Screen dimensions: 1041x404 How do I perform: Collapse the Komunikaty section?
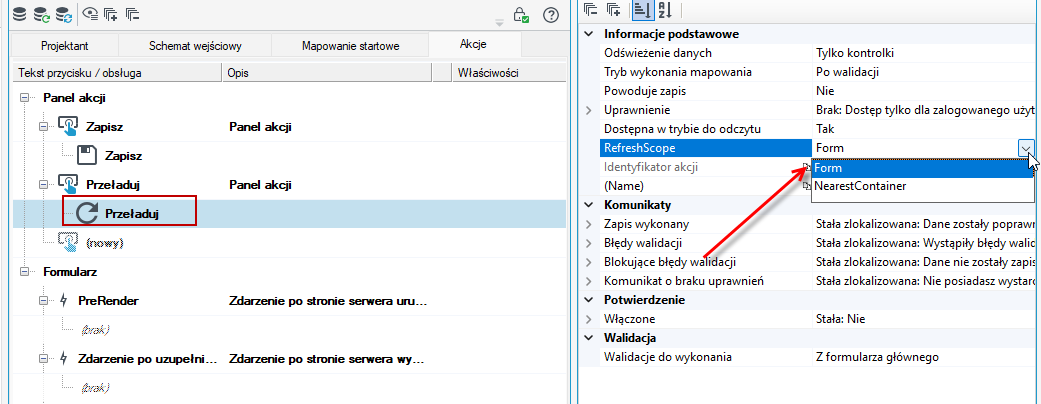[589, 204]
